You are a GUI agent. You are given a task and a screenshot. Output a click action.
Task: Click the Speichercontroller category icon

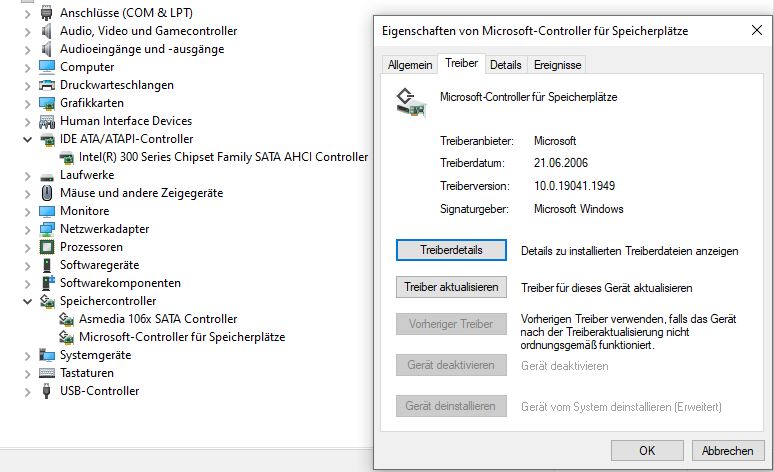coord(46,301)
